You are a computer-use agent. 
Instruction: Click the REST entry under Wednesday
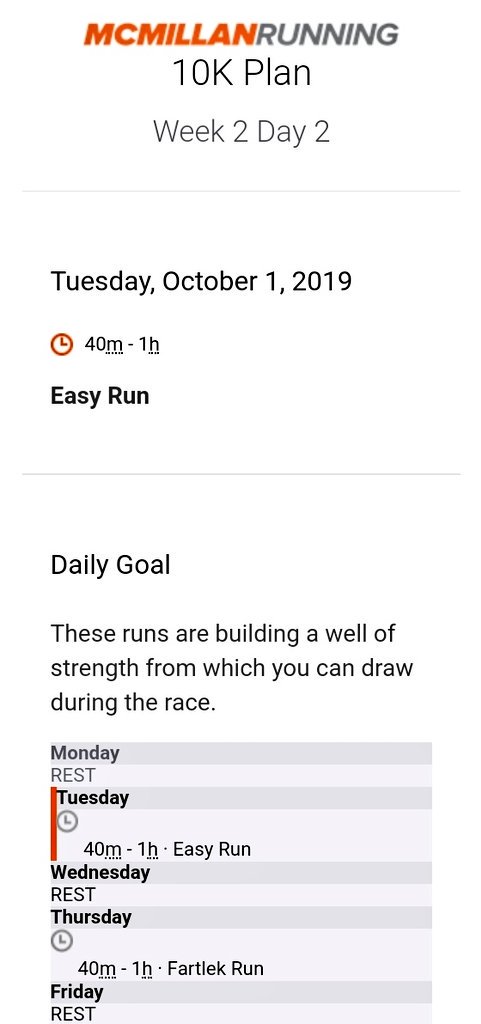click(x=73, y=895)
